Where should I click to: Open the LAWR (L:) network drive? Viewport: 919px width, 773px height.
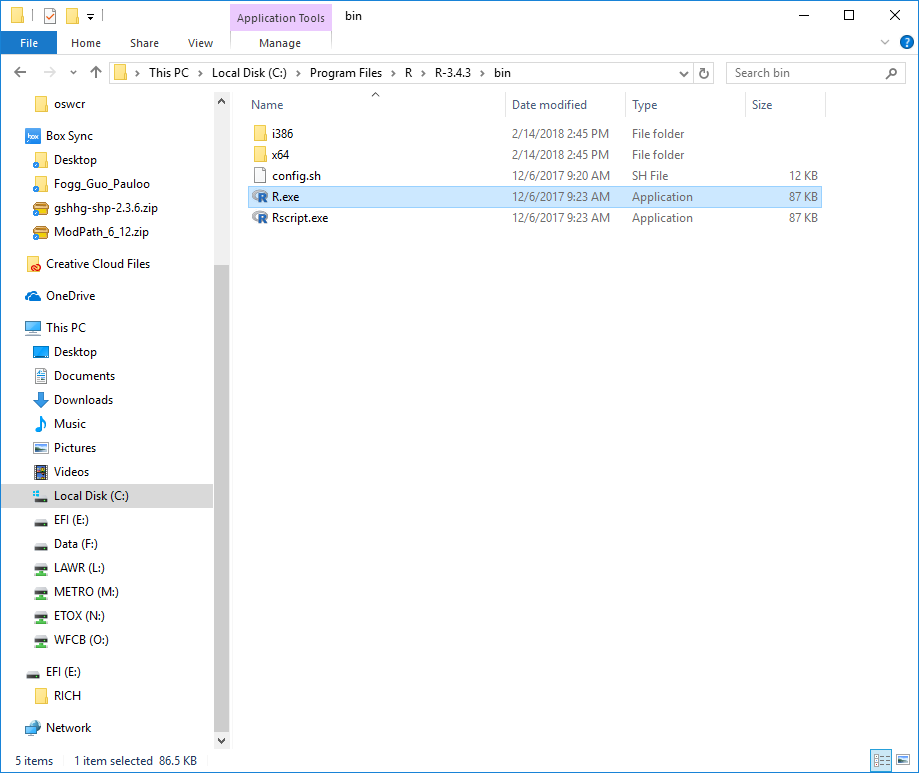click(x=69, y=568)
